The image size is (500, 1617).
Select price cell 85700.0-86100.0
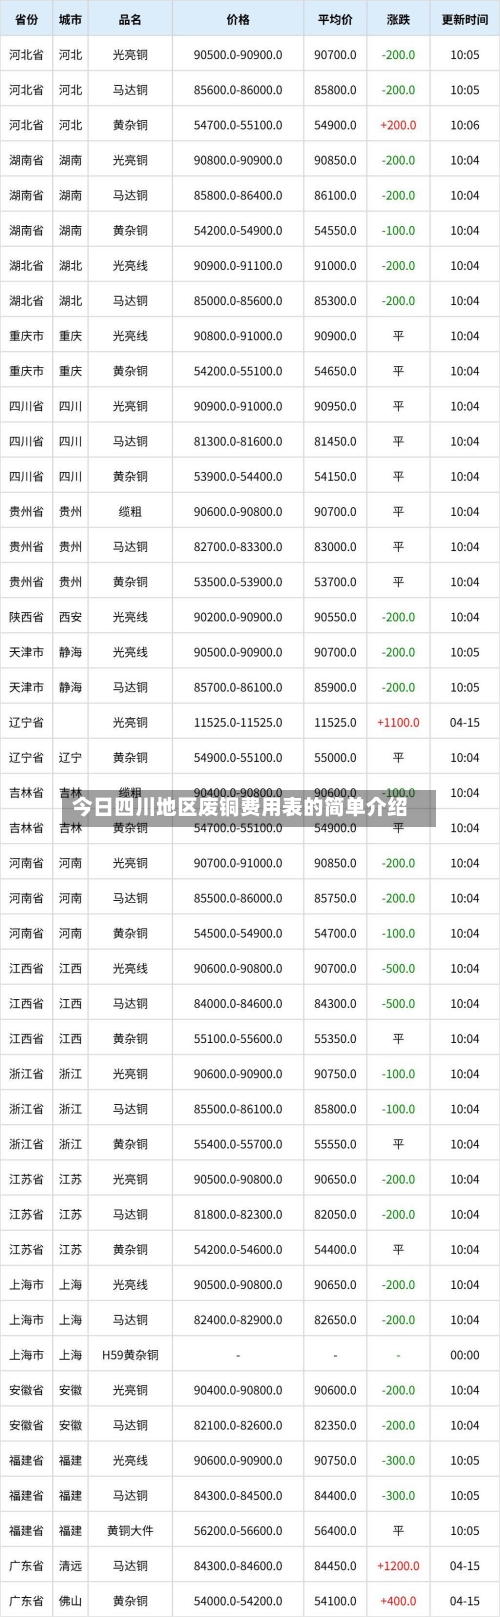pyautogui.click(x=238, y=687)
